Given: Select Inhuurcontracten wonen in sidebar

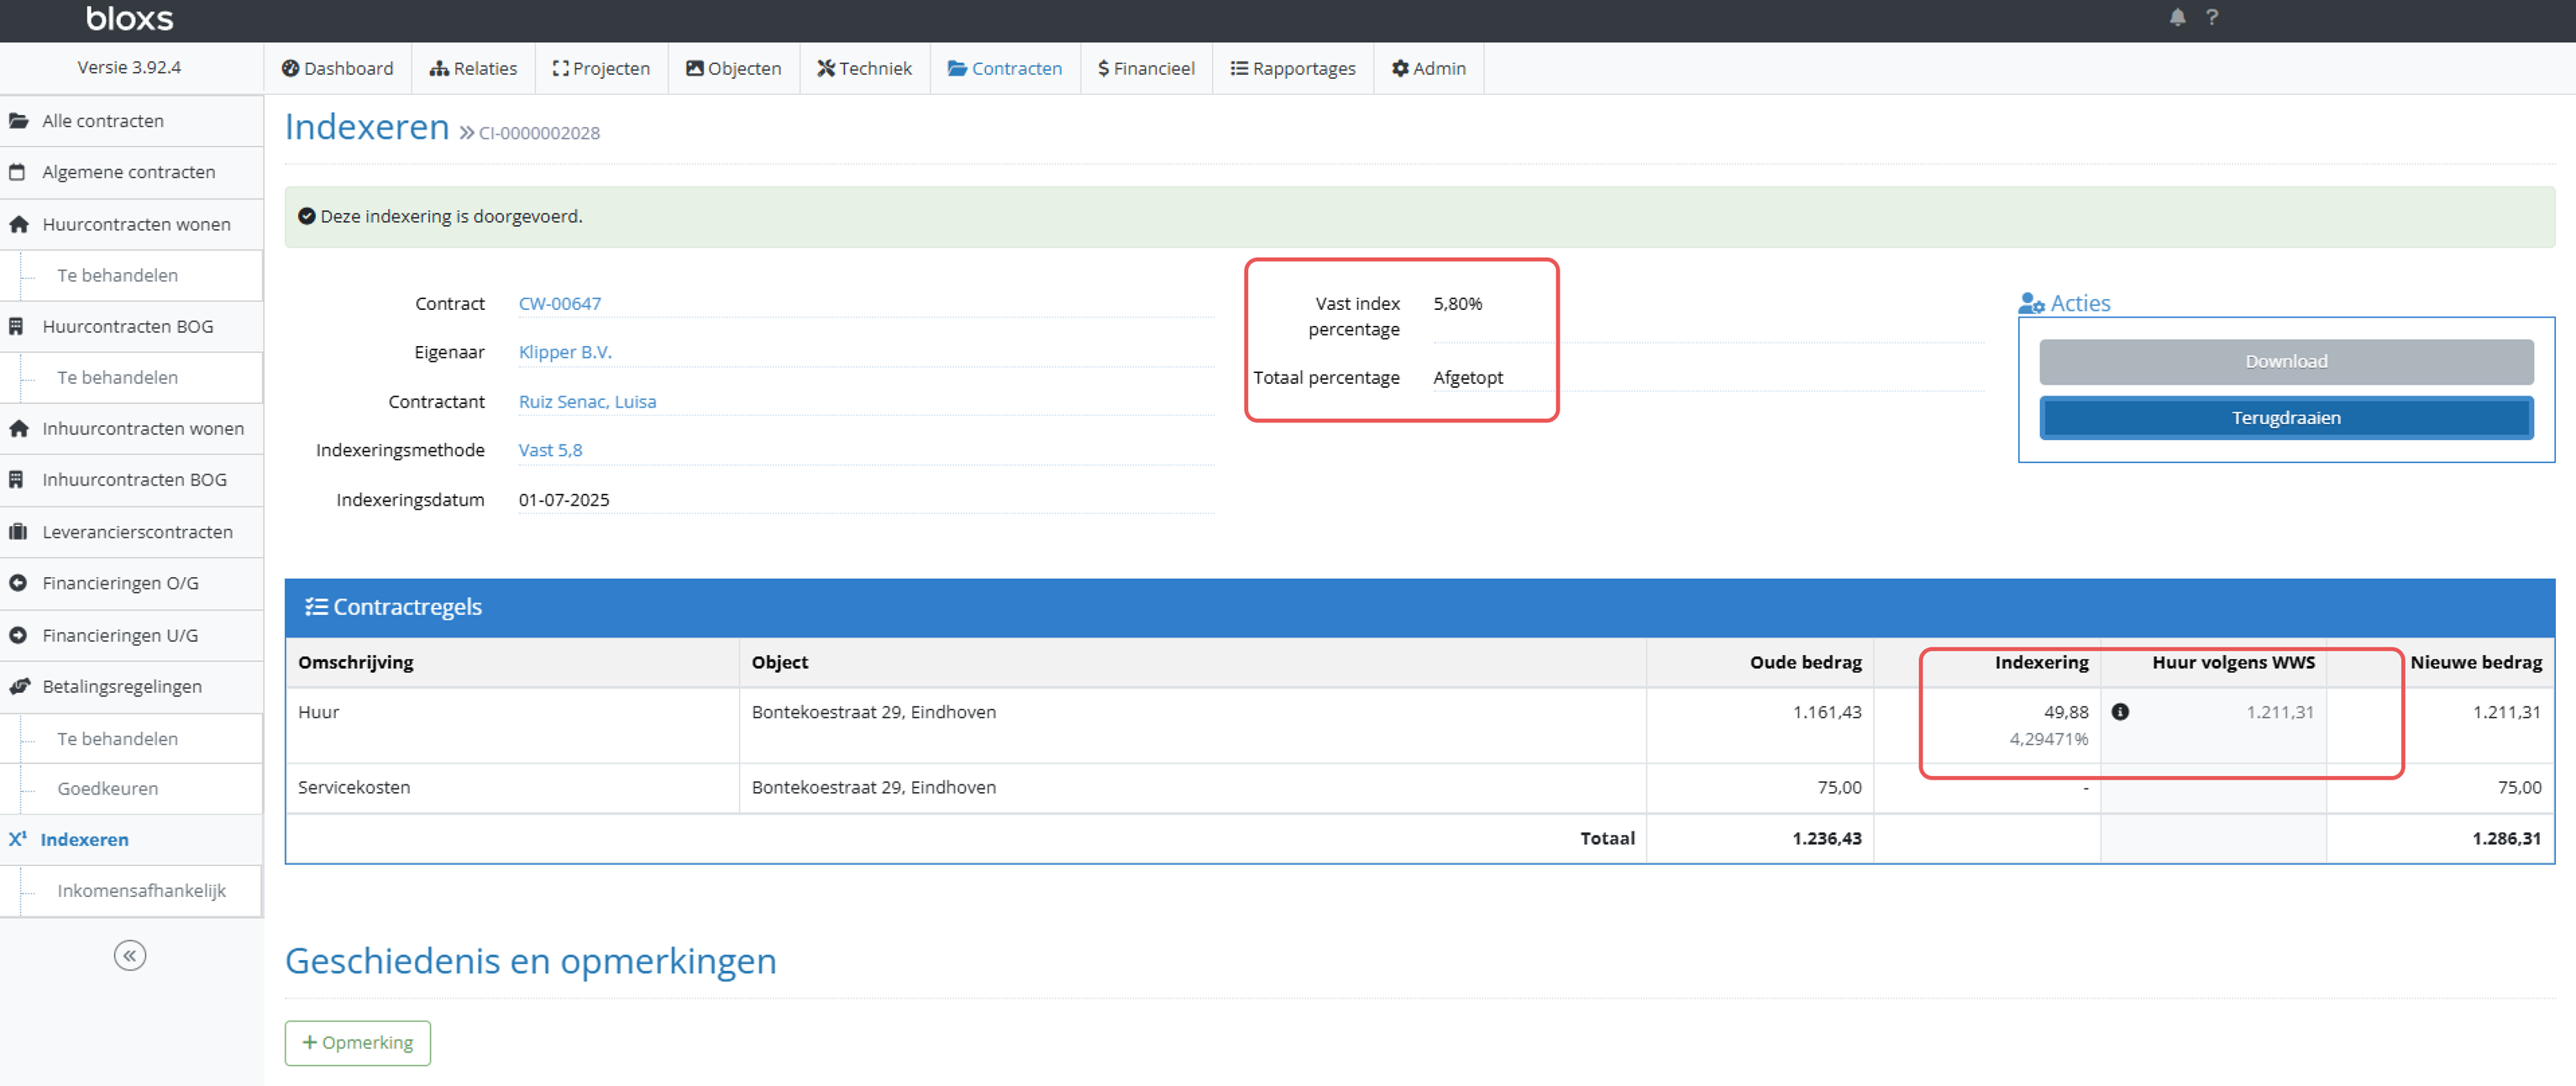Looking at the screenshot, I should 131,428.
